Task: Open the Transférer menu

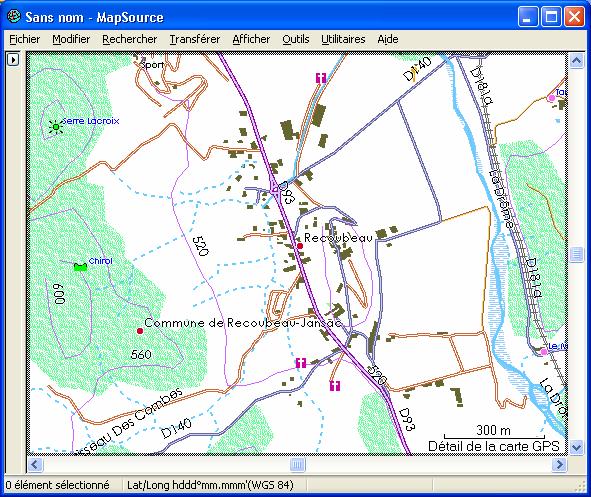Action: click(x=195, y=39)
